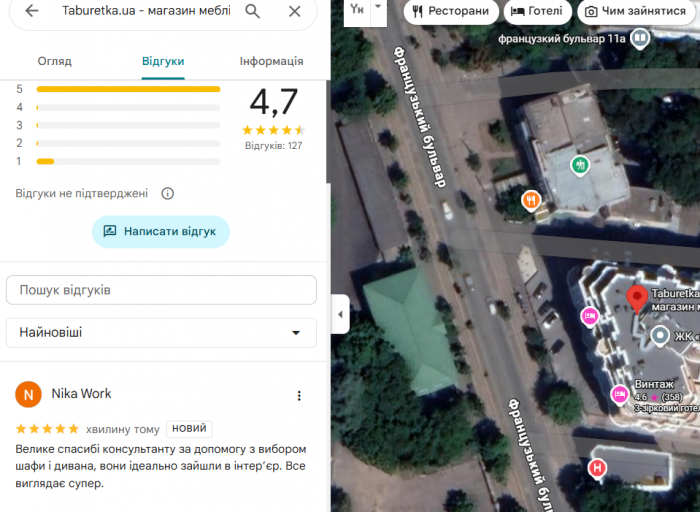
Task: Click the orange restaurant map marker
Action: point(531,201)
